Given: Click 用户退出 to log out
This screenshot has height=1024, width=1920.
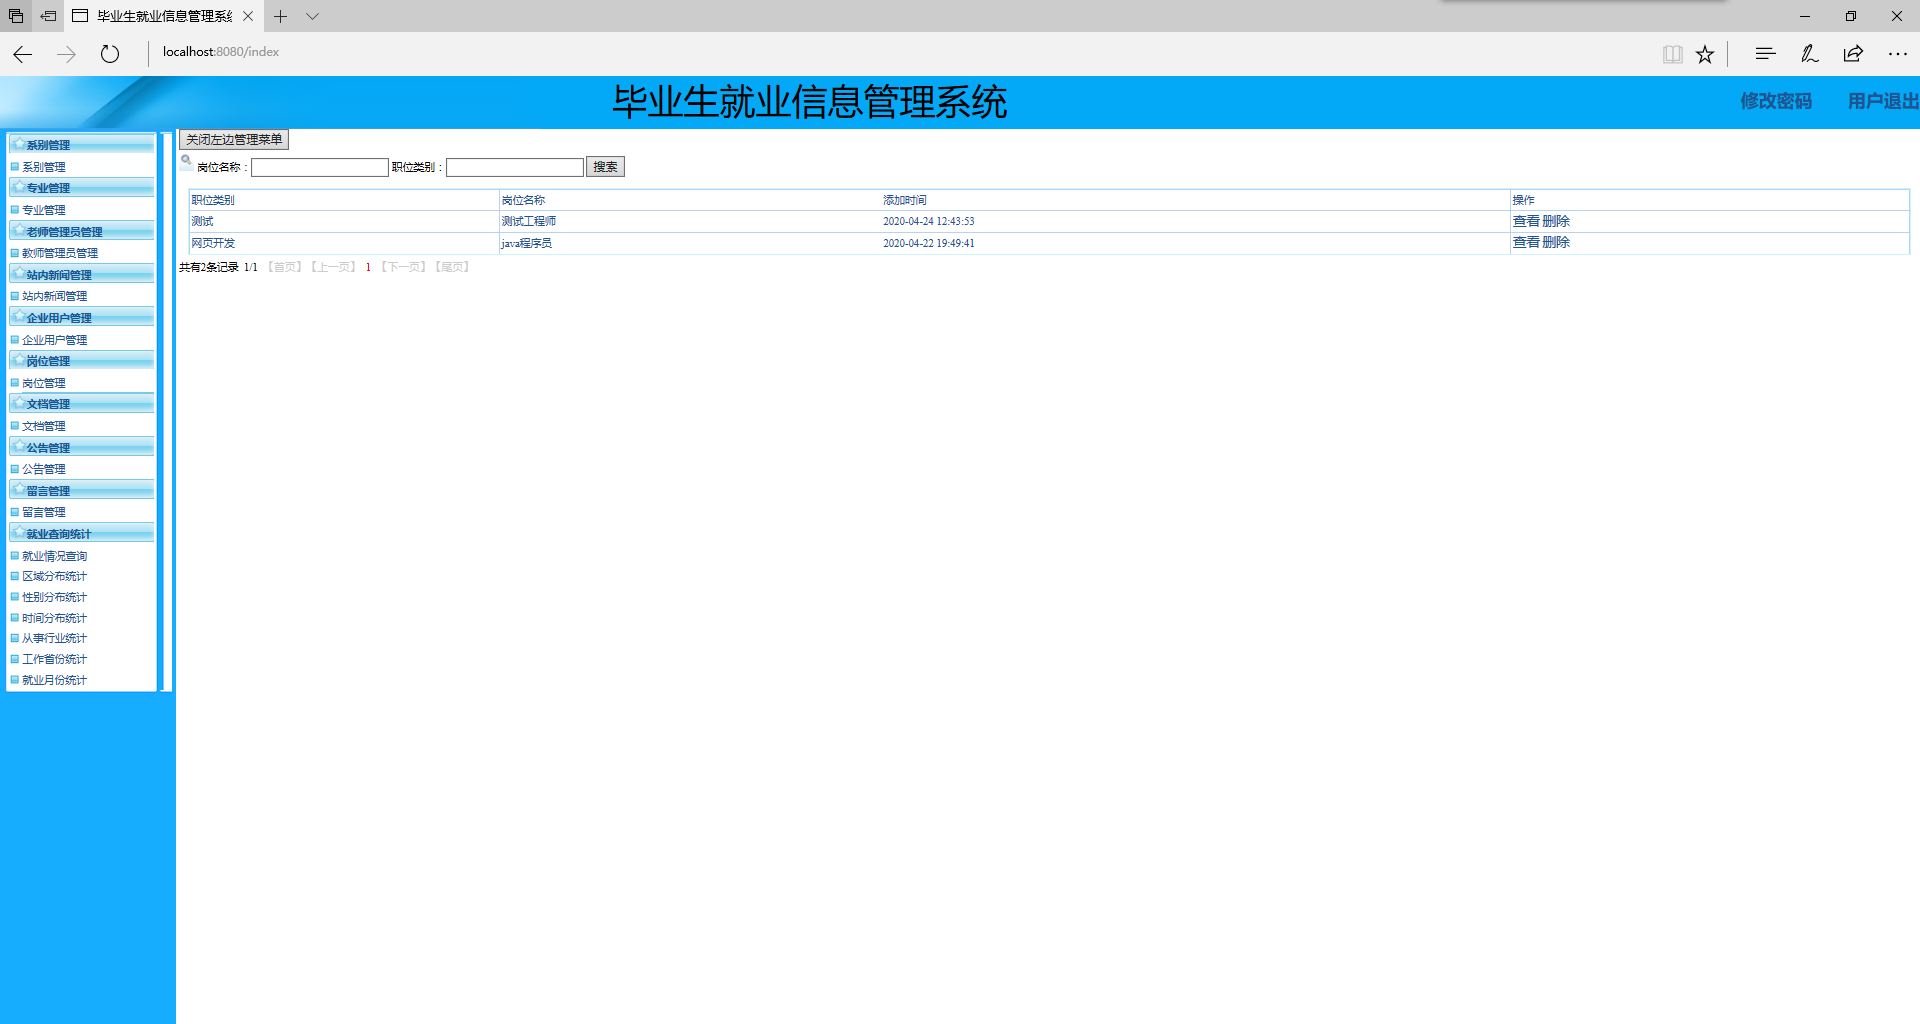Looking at the screenshot, I should pyautogui.click(x=1883, y=101).
